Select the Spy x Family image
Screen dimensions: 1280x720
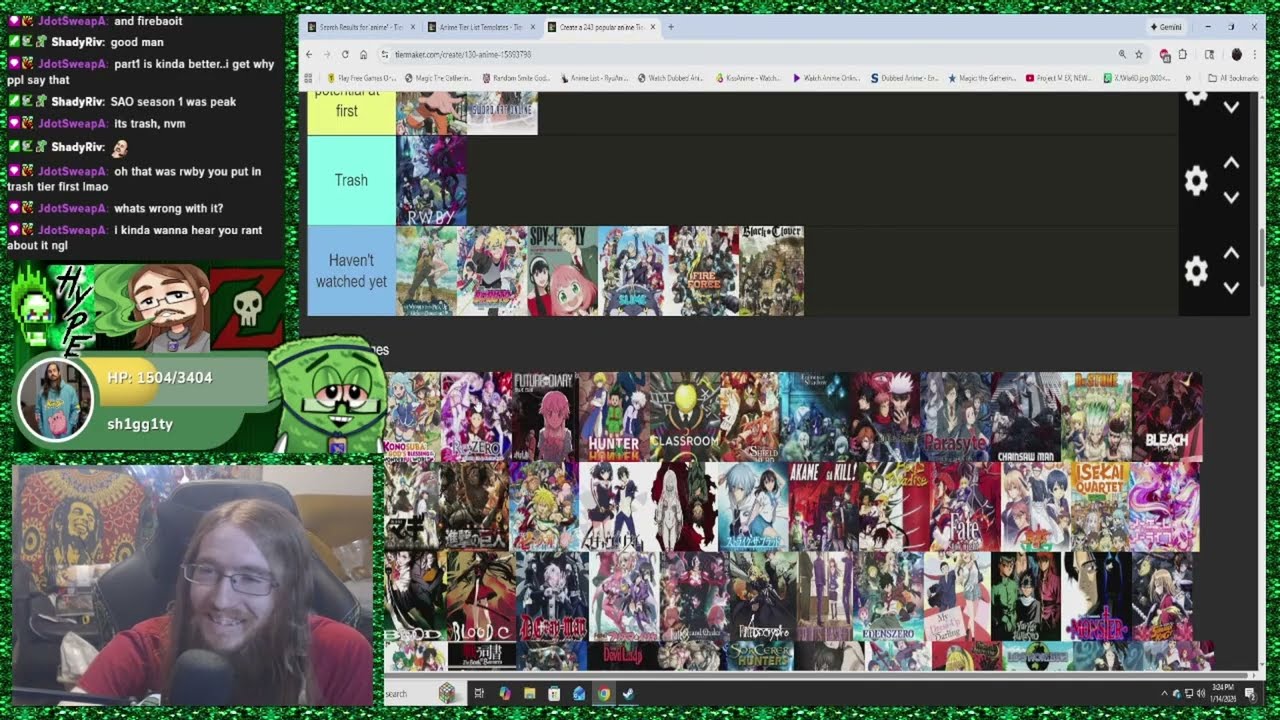[562, 271]
